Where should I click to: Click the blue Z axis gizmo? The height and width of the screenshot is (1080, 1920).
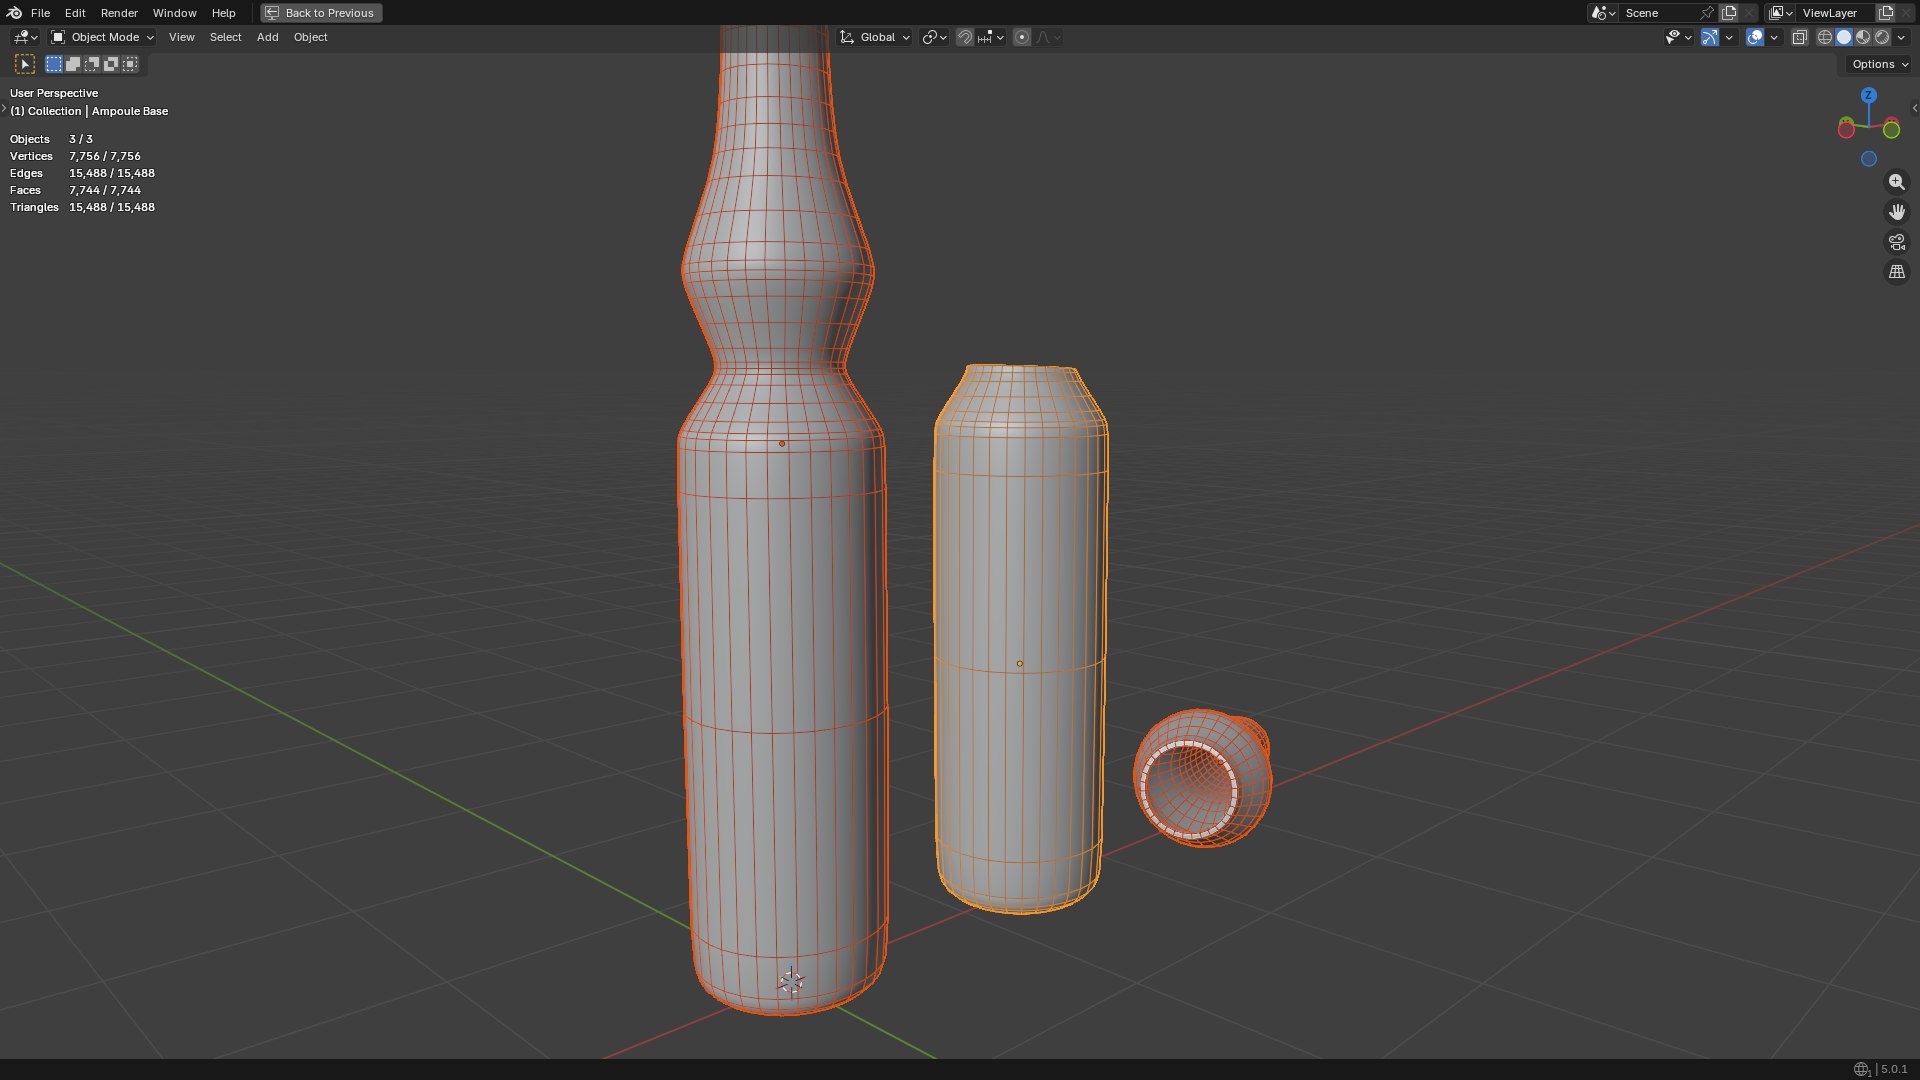[x=1869, y=95]
